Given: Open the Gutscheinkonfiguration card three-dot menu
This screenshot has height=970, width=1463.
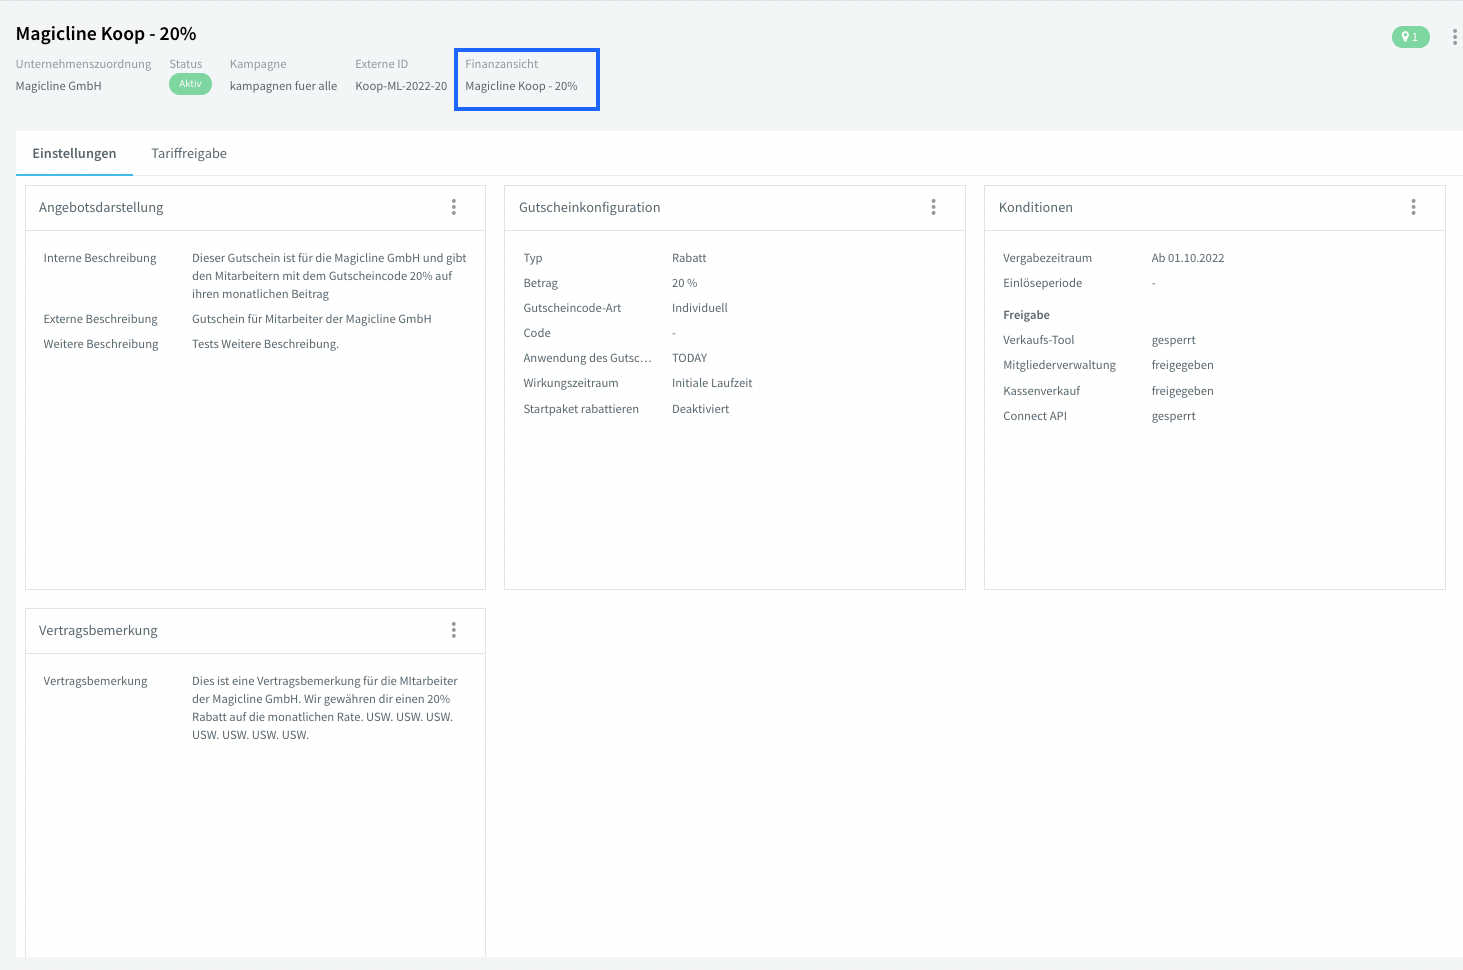Looking at the screenshot, I should 934,207.
